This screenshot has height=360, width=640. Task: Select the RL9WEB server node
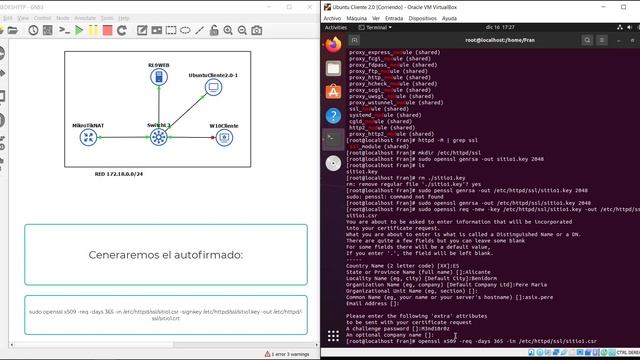(159, 77)
